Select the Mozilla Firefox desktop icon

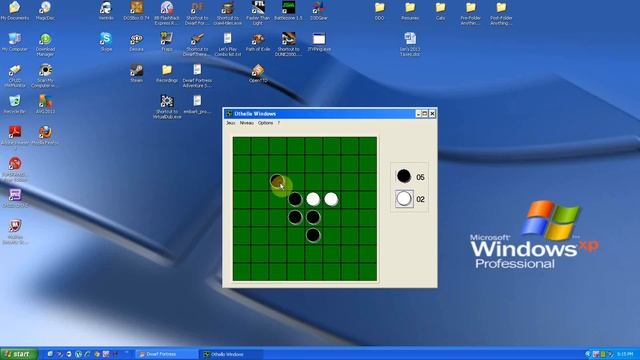[x=45, y=136]
